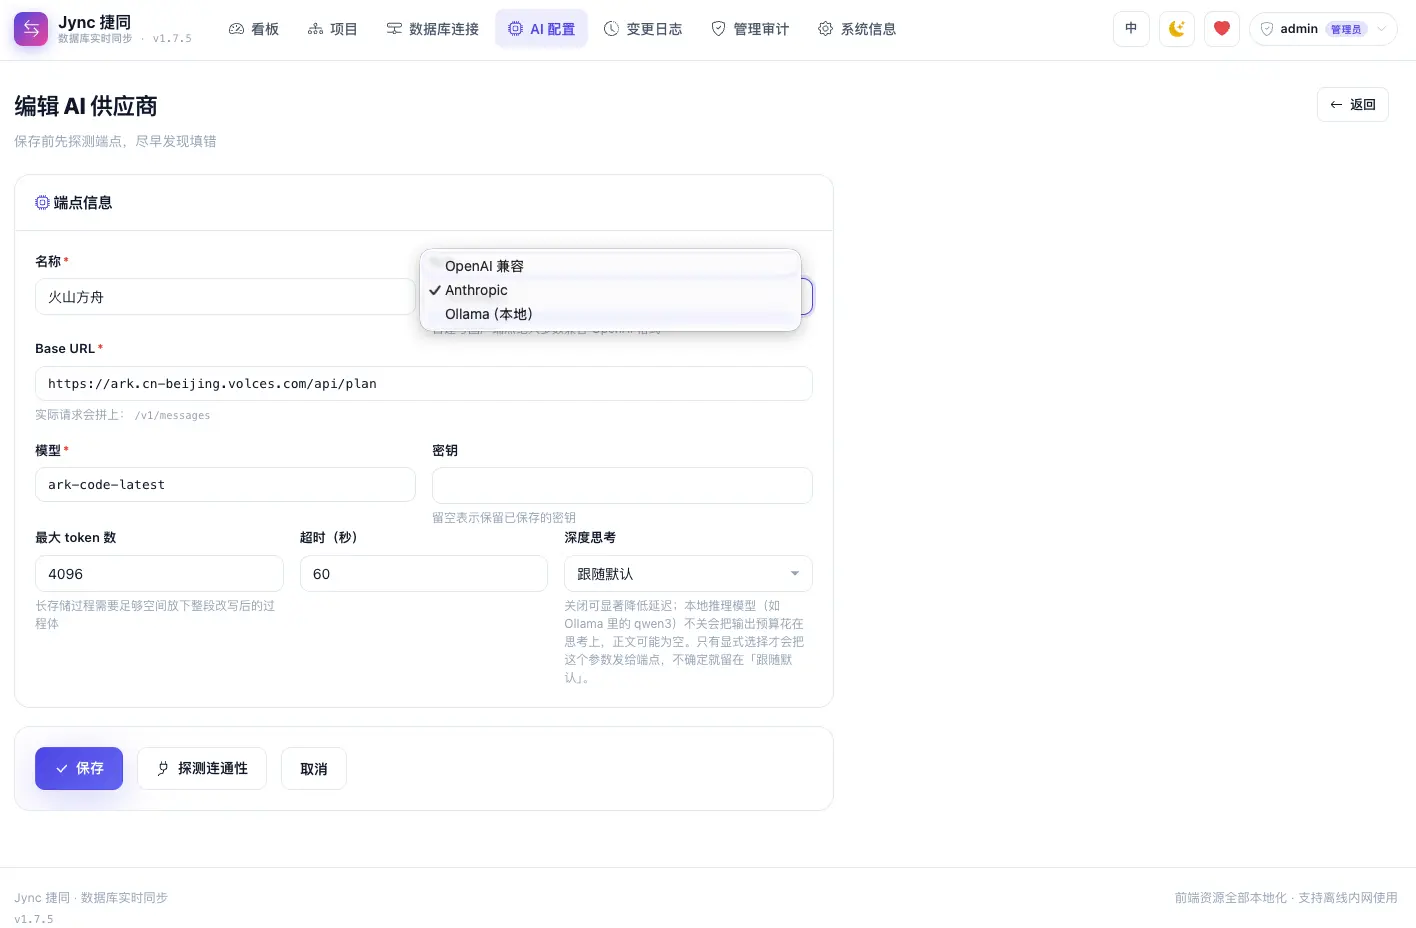Click the /v1/messages hint text
Viewport: 1416px width, 928px height.
click(172, 415)
